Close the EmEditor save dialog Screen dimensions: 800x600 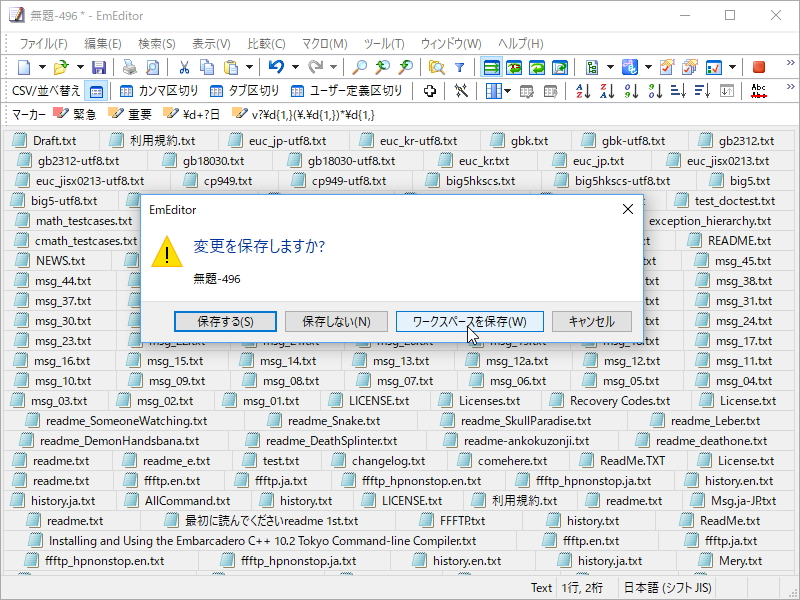(x=628, y=209)
